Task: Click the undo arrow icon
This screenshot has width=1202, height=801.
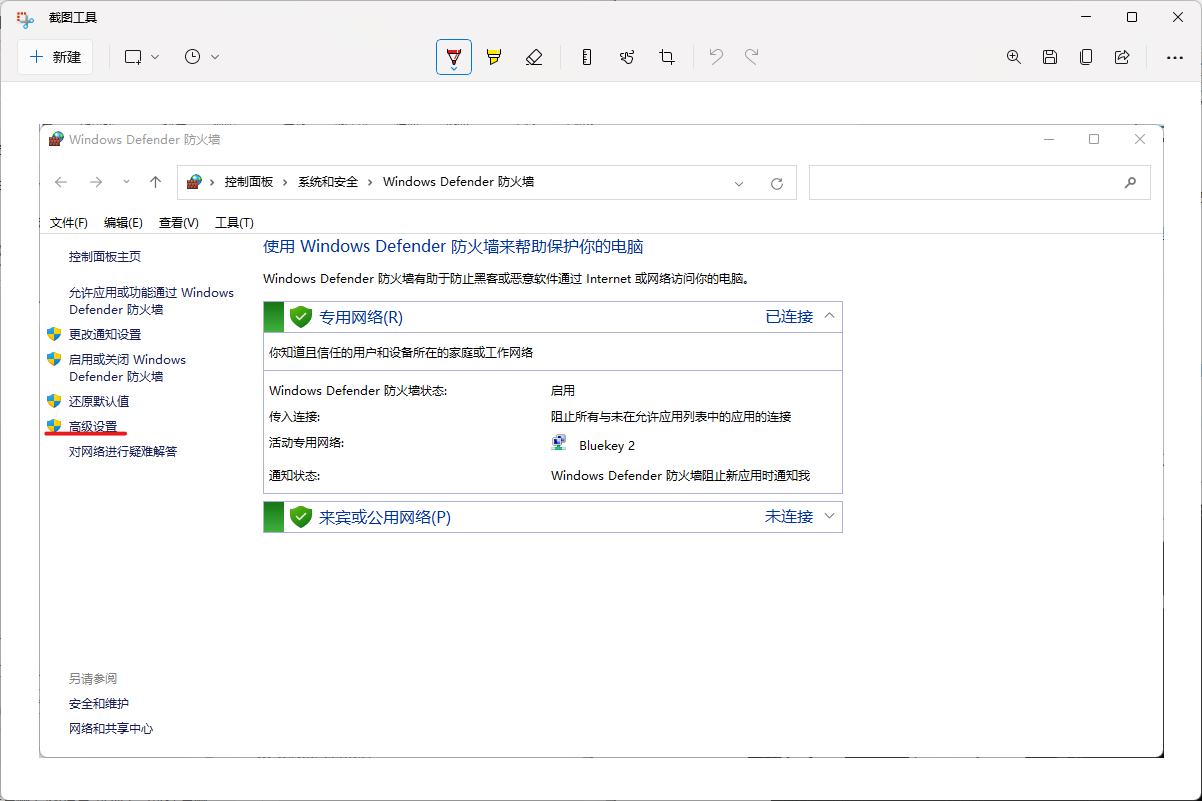Action: pyautogui.click(x=716, y=57)
